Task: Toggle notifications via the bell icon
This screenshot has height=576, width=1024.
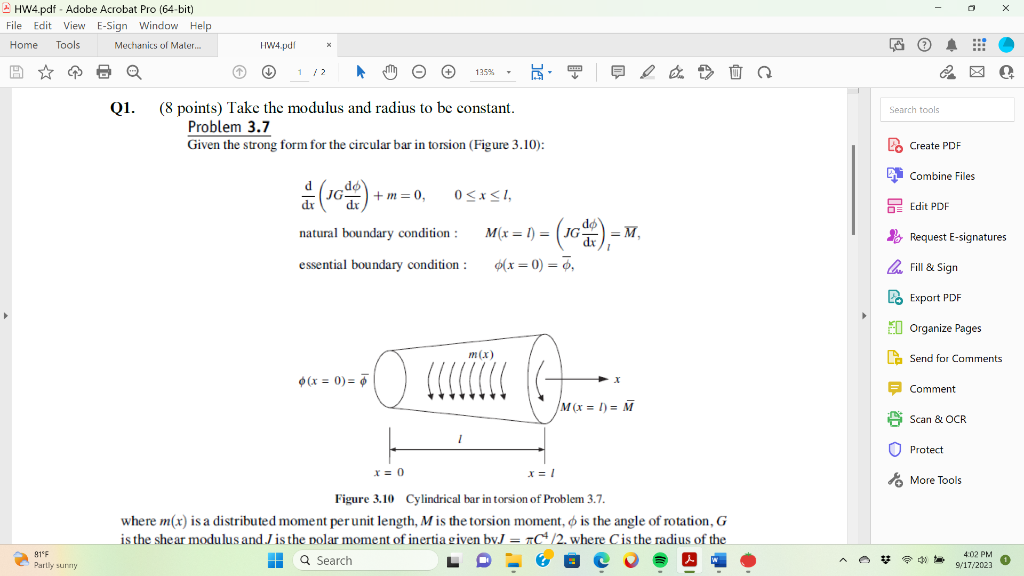Action: (x=951, y=45)
